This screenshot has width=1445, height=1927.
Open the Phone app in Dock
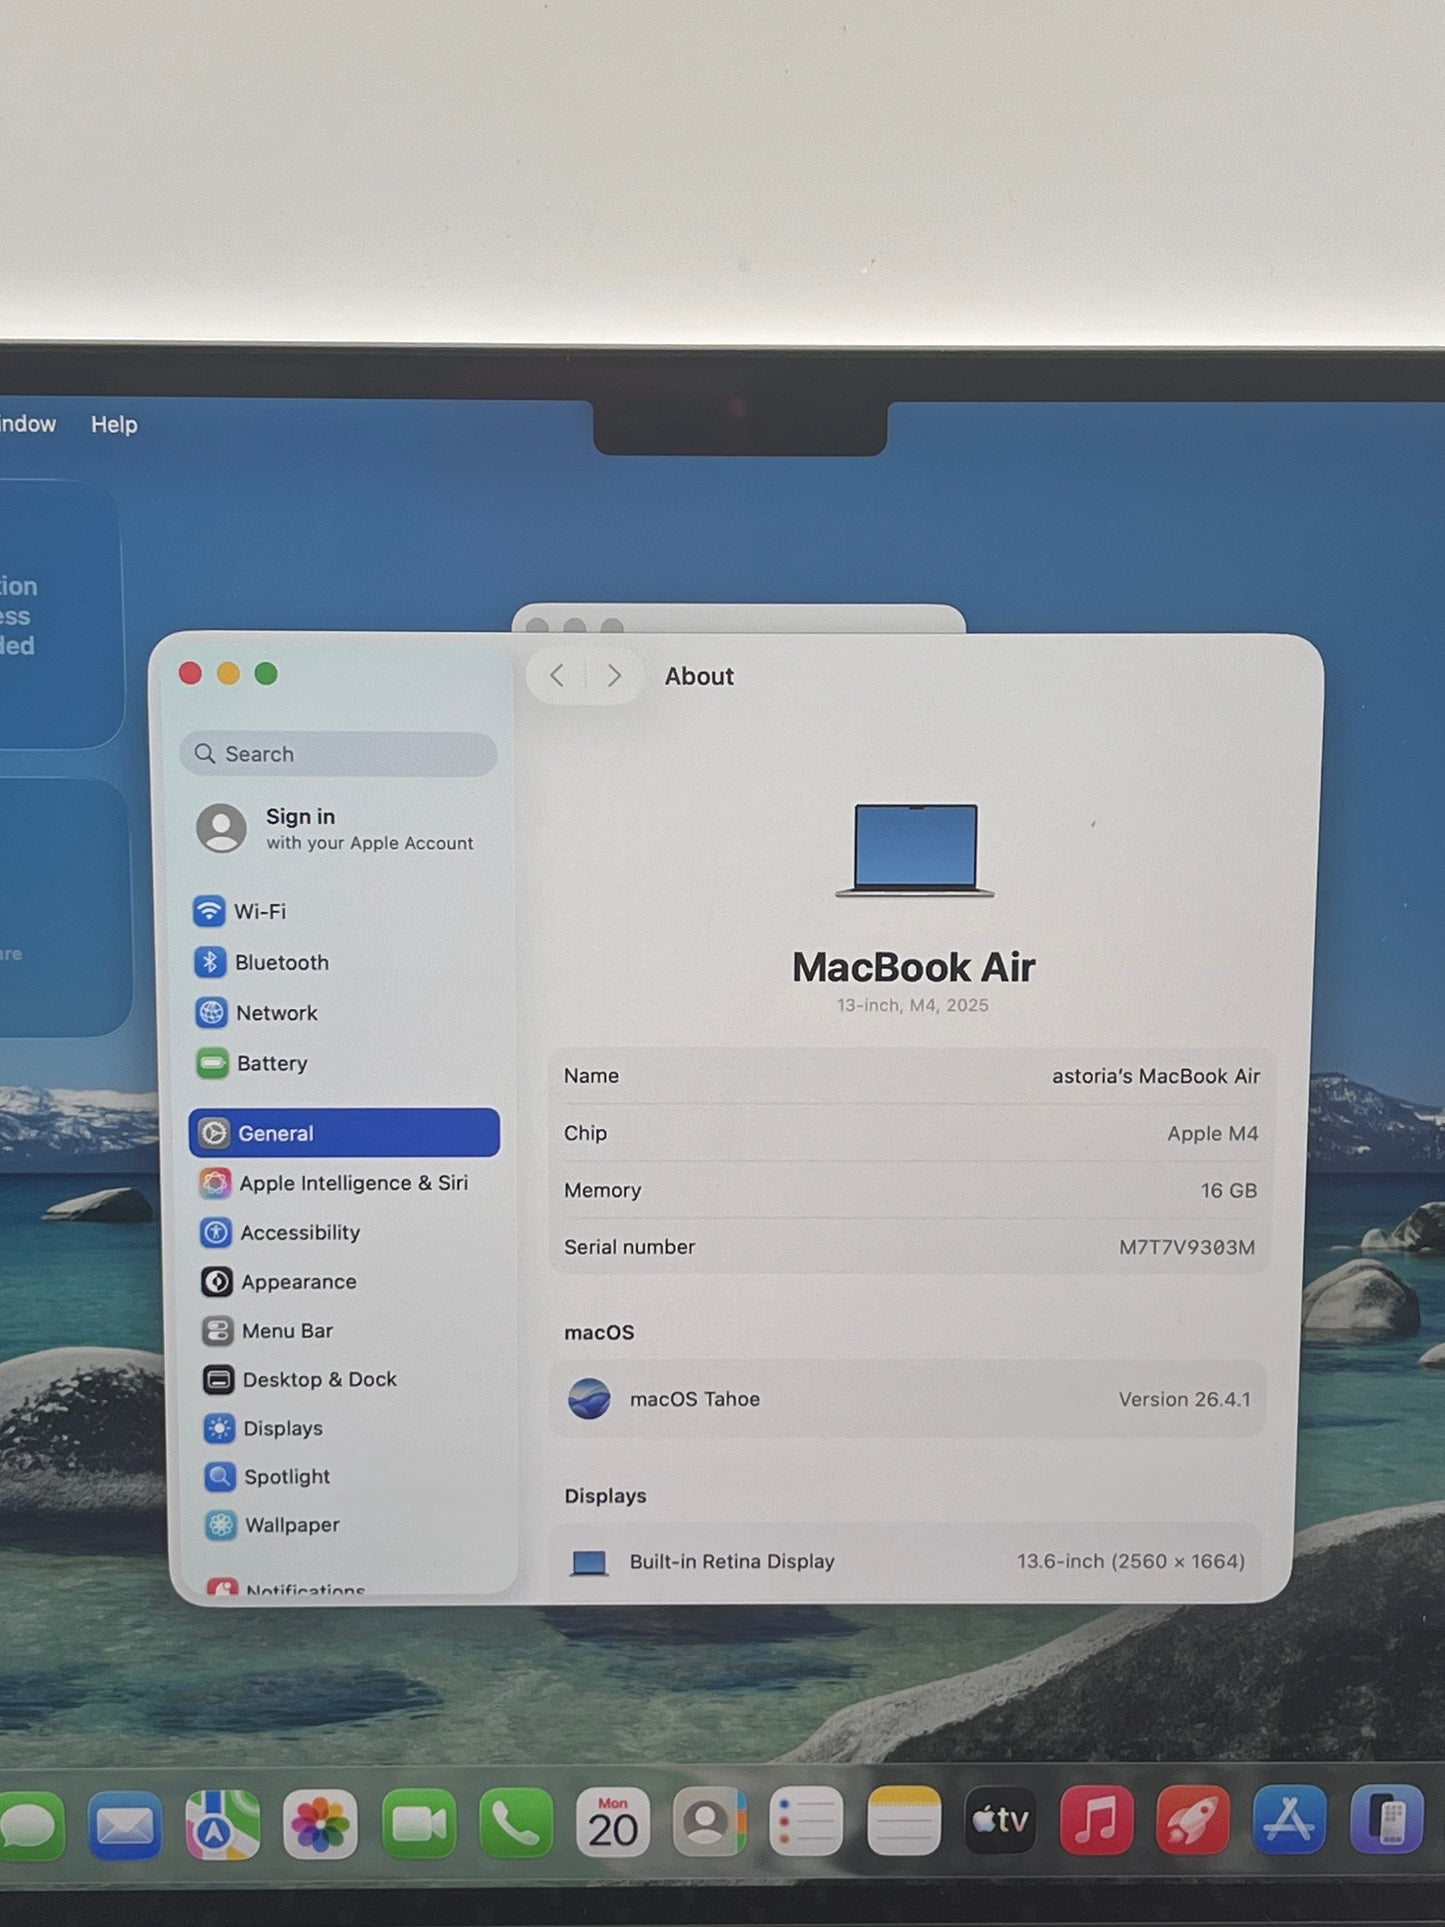(x=515, y=1824)
